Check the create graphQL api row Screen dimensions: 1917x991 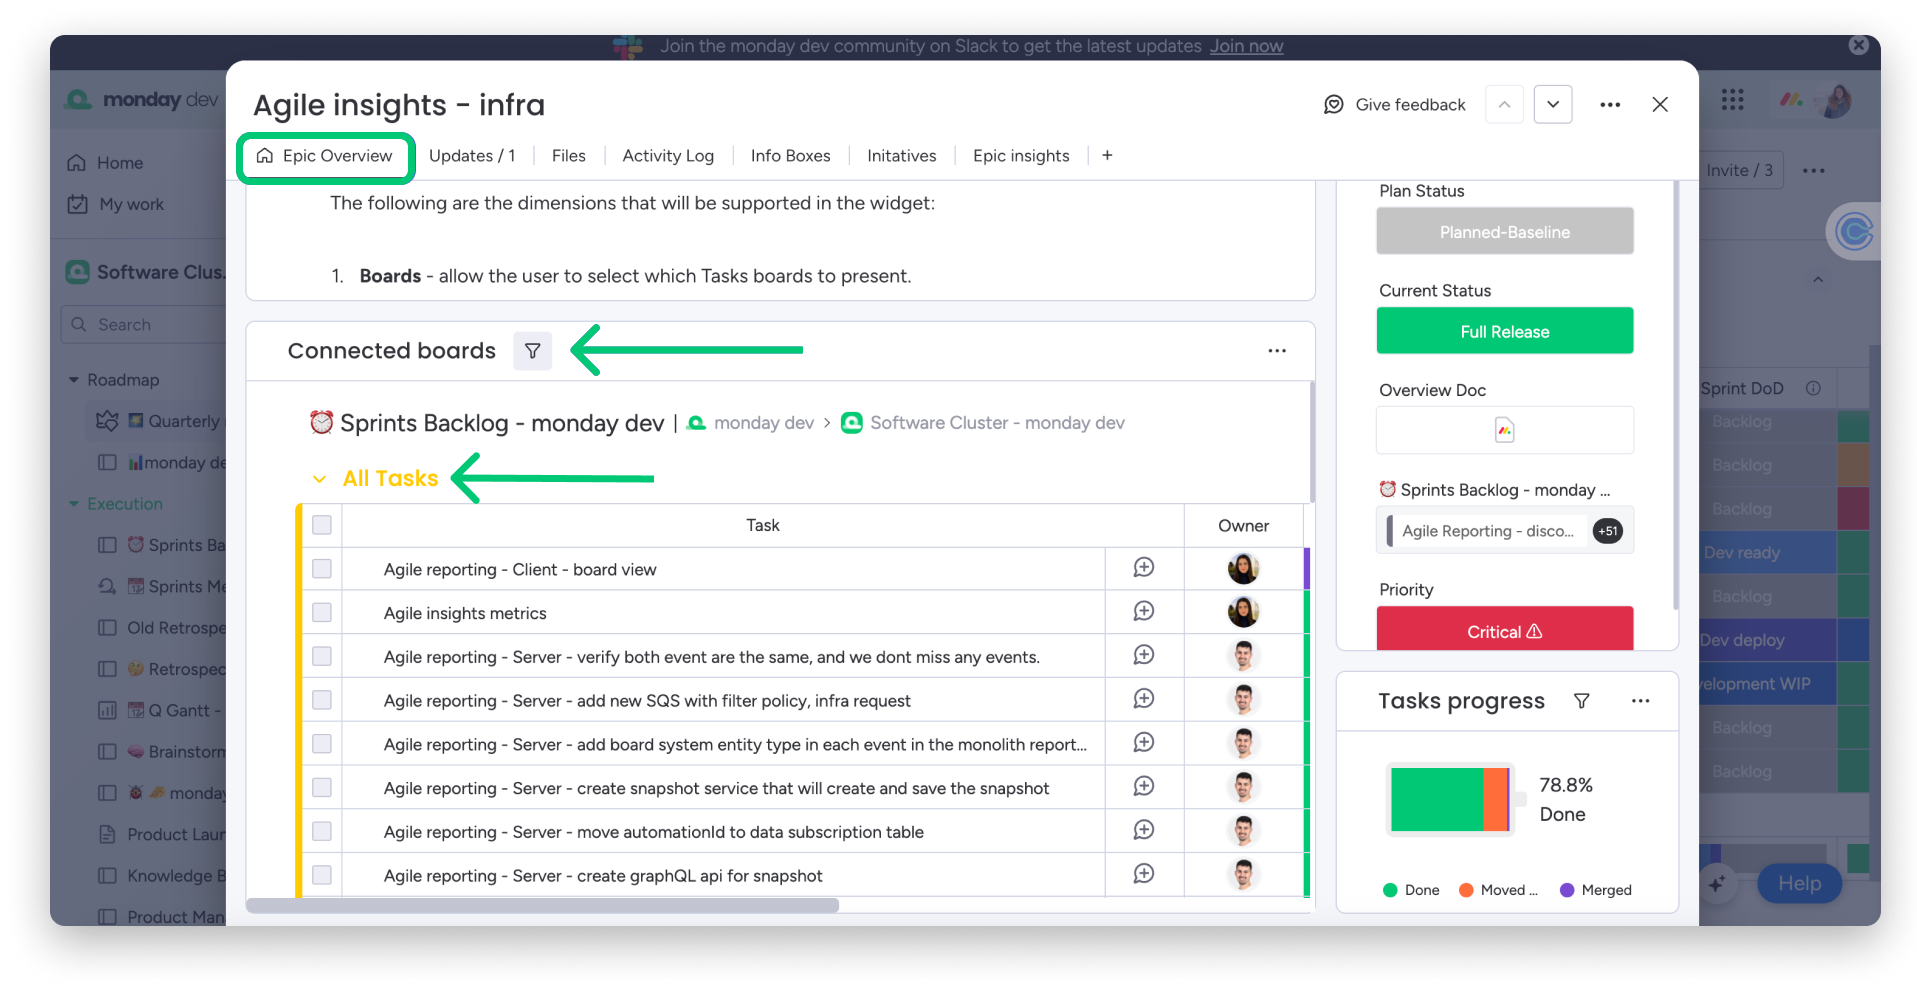(322, 875)
